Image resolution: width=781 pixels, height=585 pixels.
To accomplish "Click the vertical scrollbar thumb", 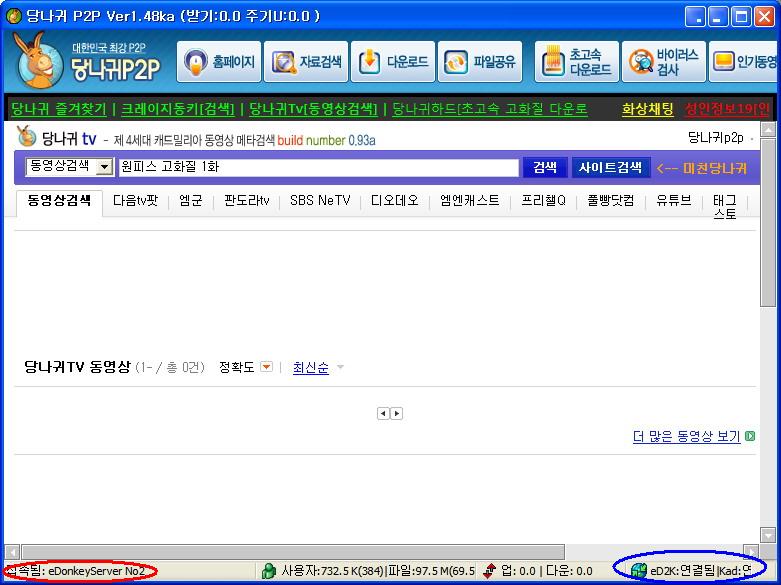I will pyautogui.click(x=768, y=223).
